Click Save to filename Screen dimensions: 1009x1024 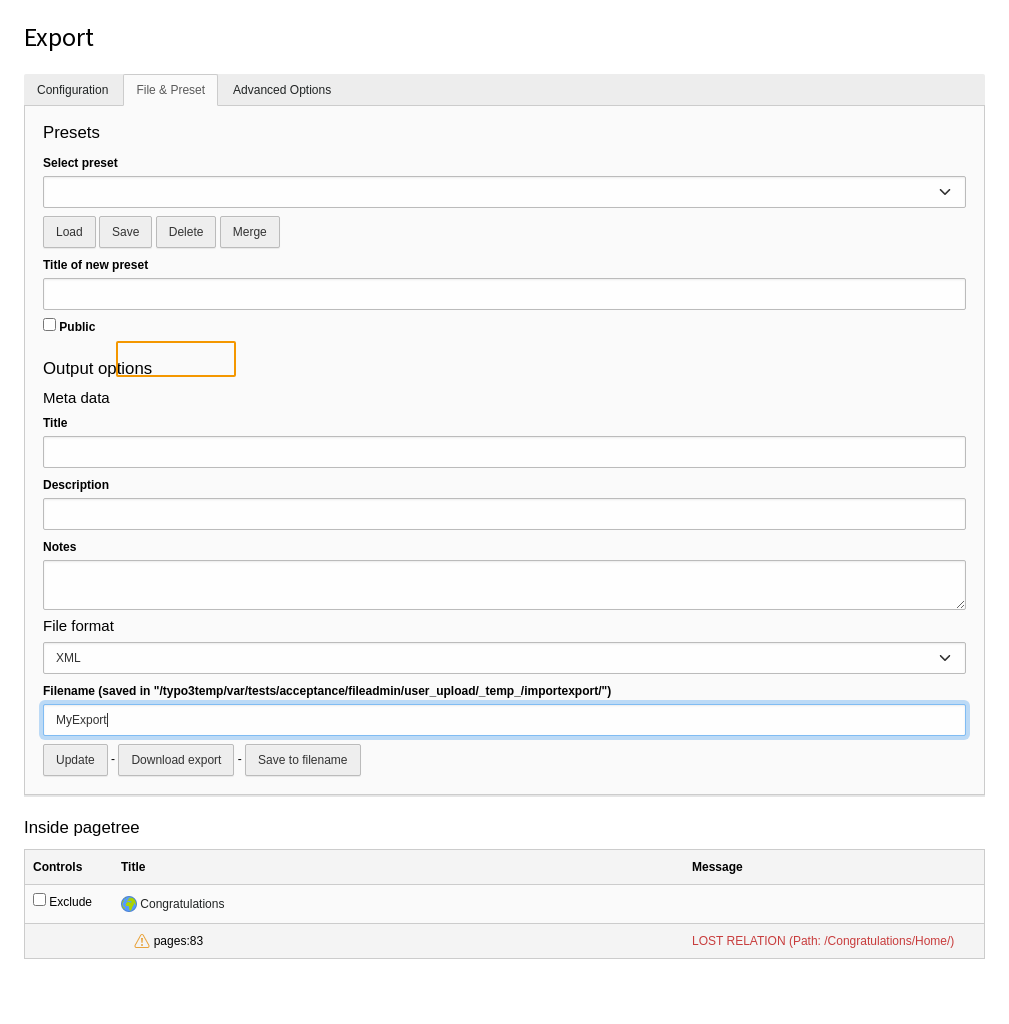tap(302, 759)
